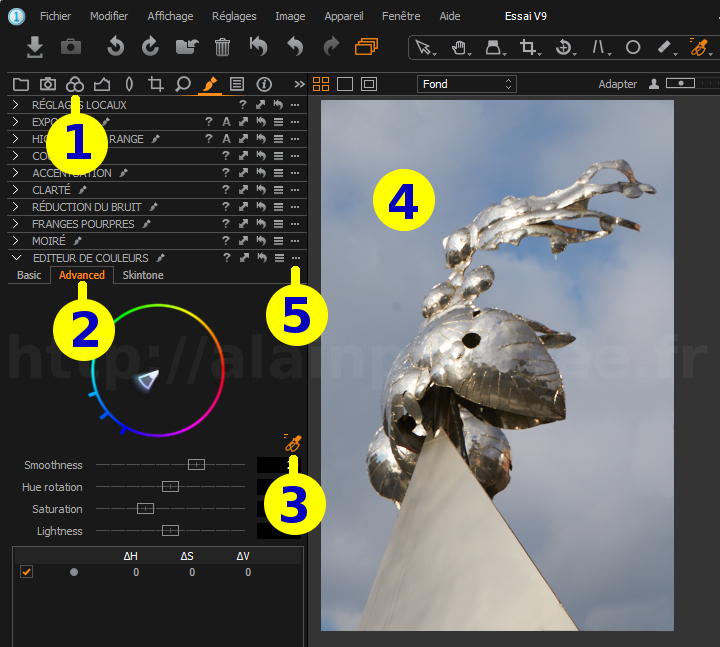Open presets list icon for Réduction du Bruit
The height and width of the screenshot is (647, 720).
point(278,207)
